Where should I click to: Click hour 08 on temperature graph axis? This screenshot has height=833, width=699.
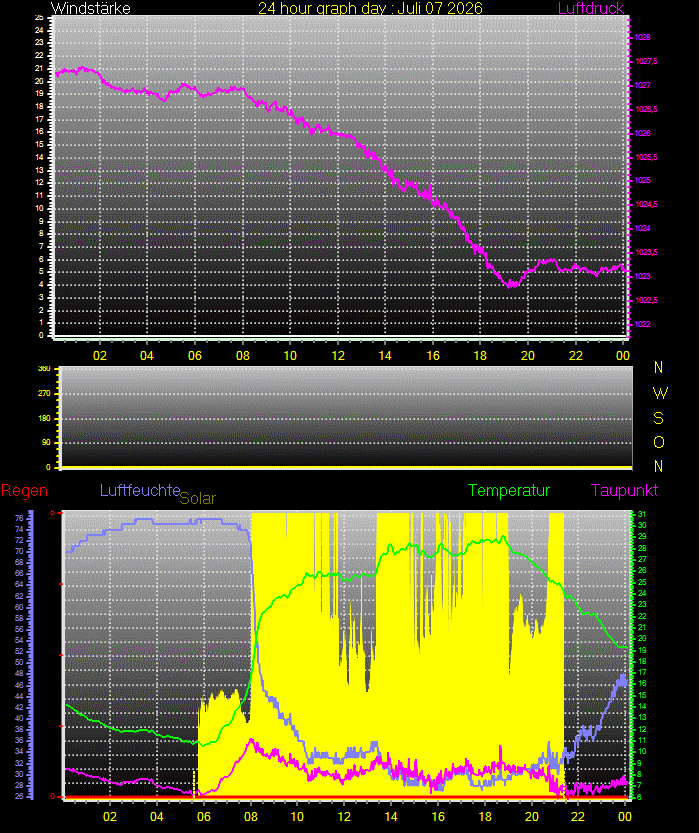coord(251,817)
